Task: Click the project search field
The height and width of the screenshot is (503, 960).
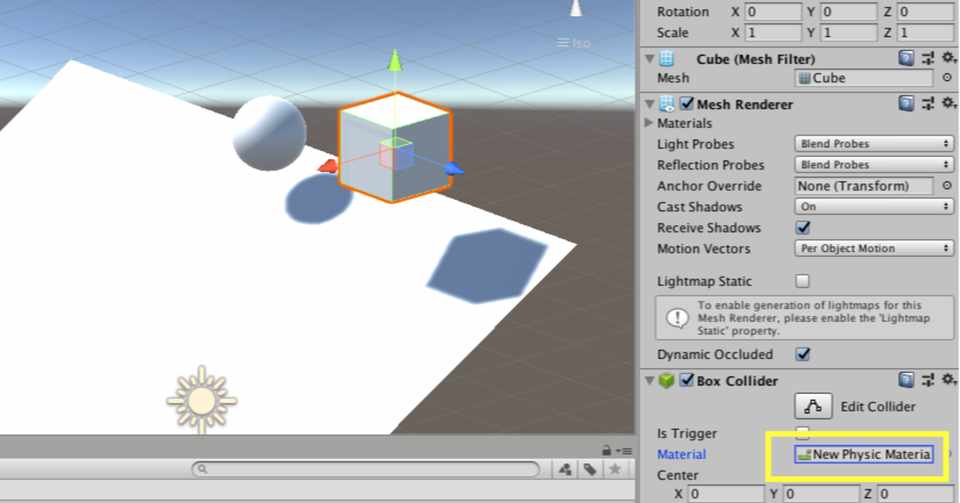Action: coord(366,469)
